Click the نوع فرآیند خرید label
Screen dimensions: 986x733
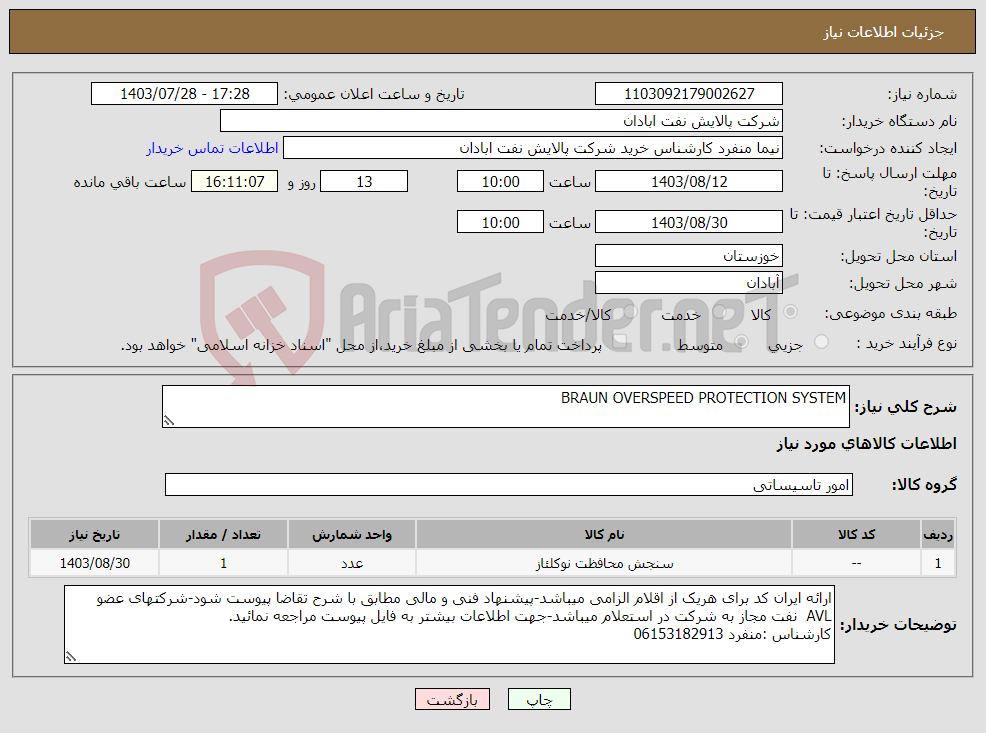906,343
